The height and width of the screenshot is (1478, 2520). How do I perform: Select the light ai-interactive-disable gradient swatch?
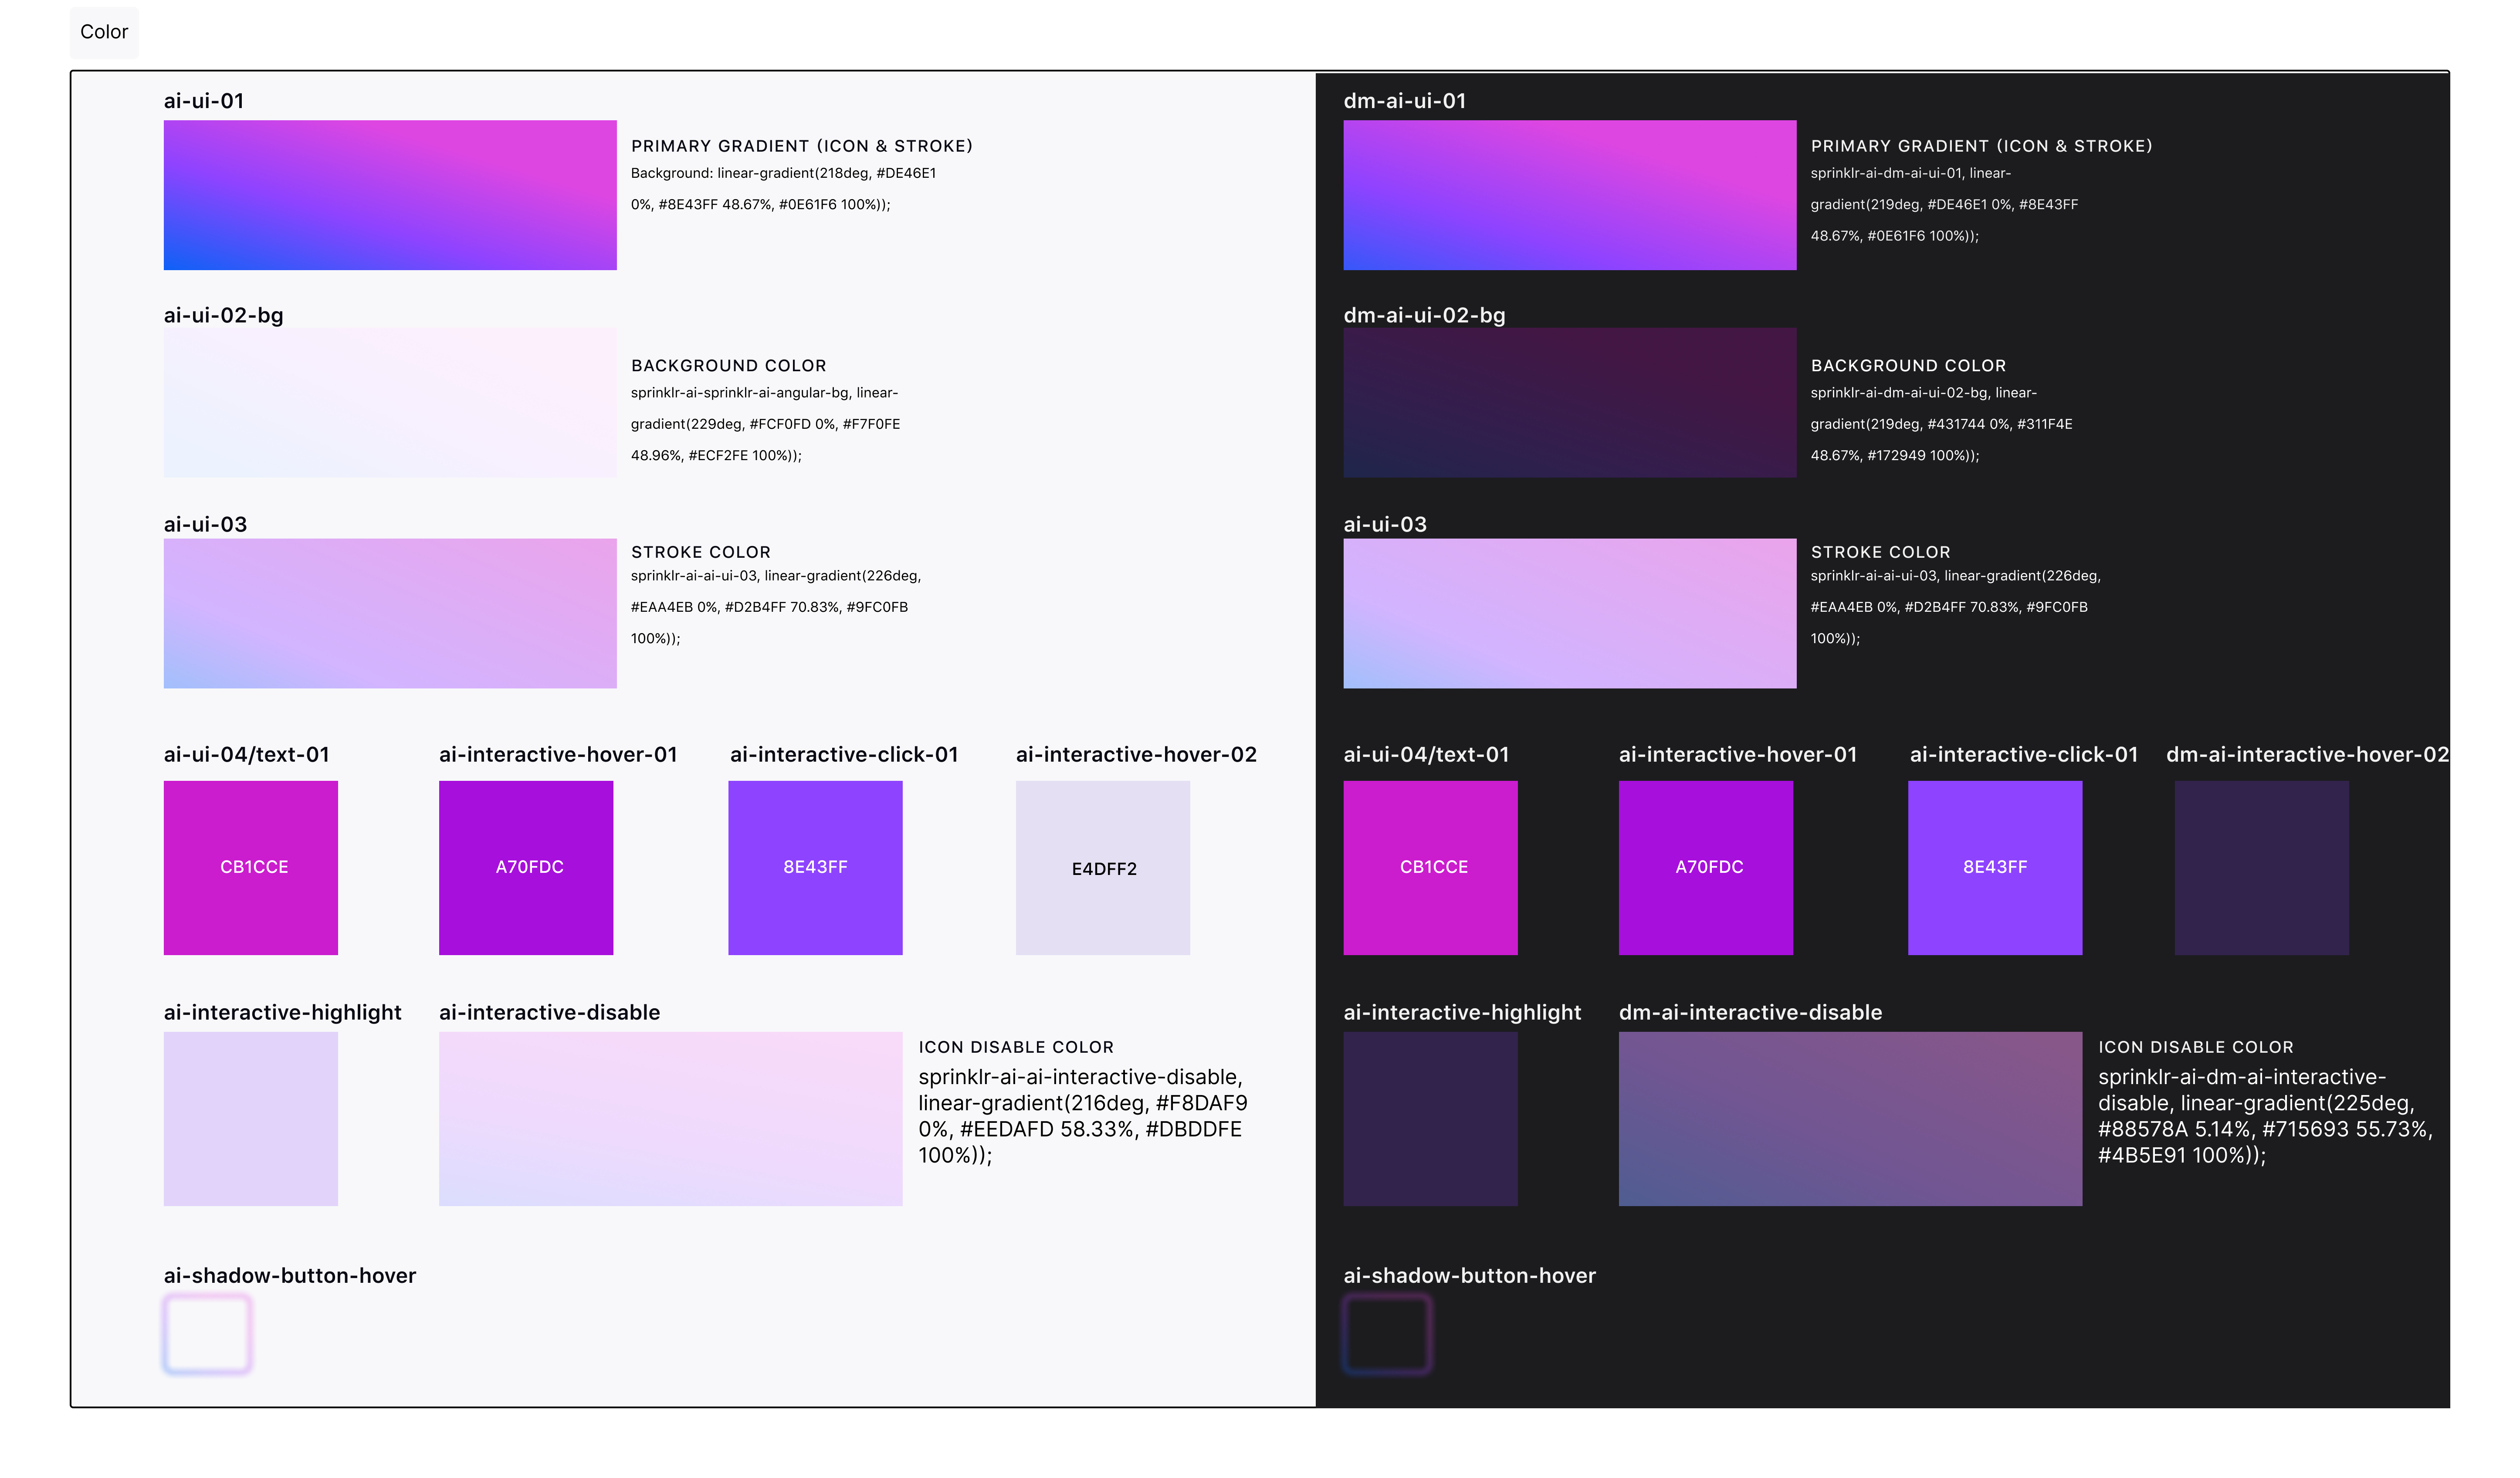coord(670,1118)
